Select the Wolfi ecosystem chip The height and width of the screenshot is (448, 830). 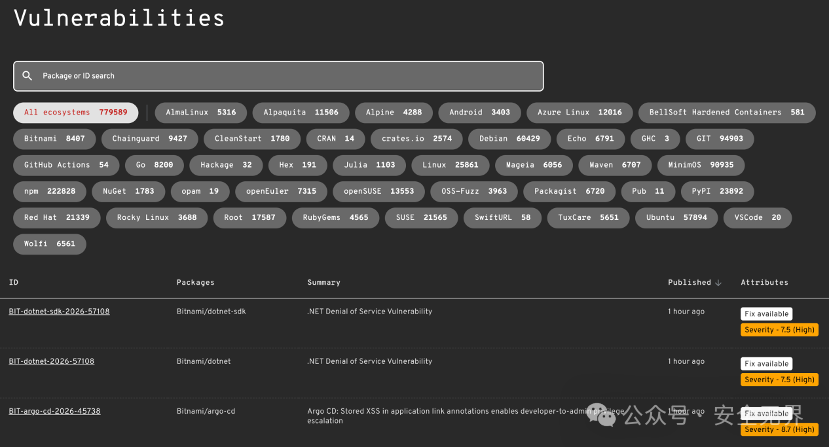(x=50, y=244)
